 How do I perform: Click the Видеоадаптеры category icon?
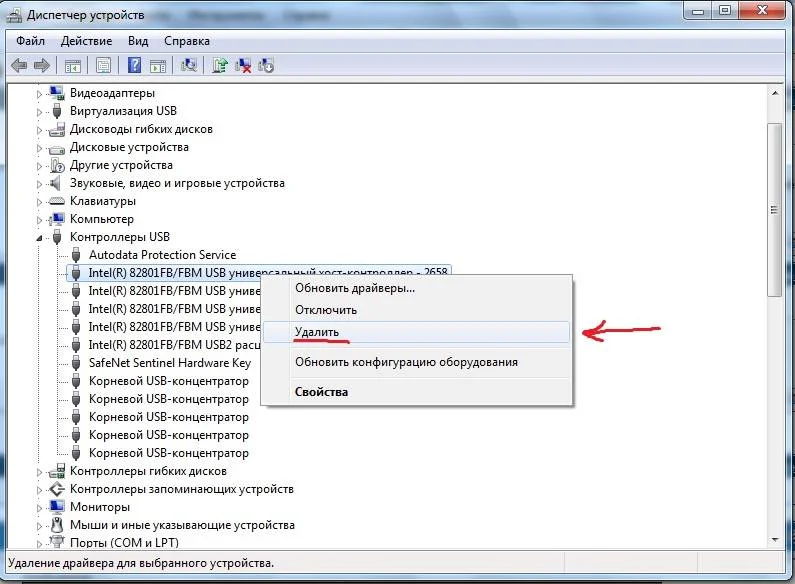(x=57, y=93)
